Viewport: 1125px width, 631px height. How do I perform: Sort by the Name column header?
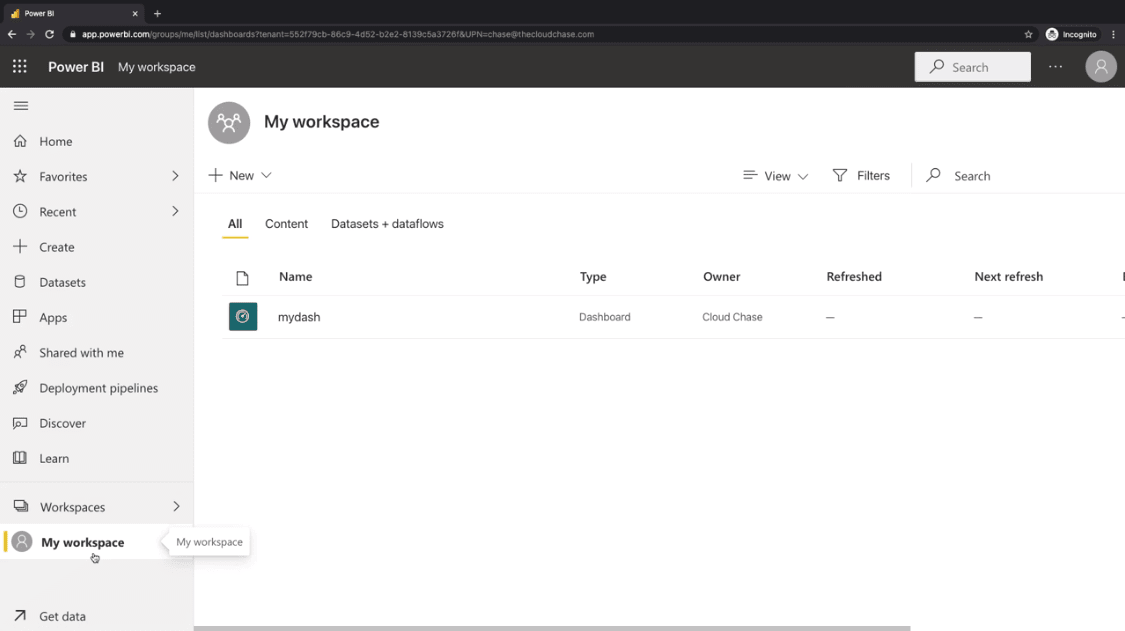click(296, 276)
